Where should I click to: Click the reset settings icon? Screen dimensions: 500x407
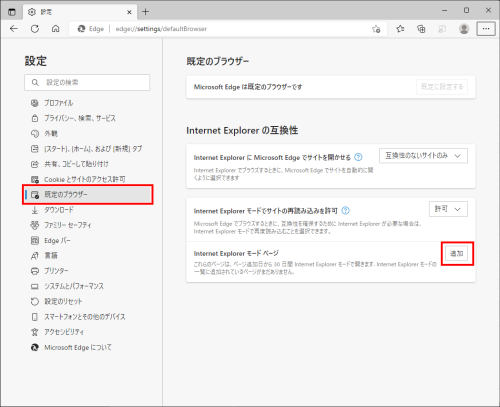pyautogui.click(x=35, y=302)
